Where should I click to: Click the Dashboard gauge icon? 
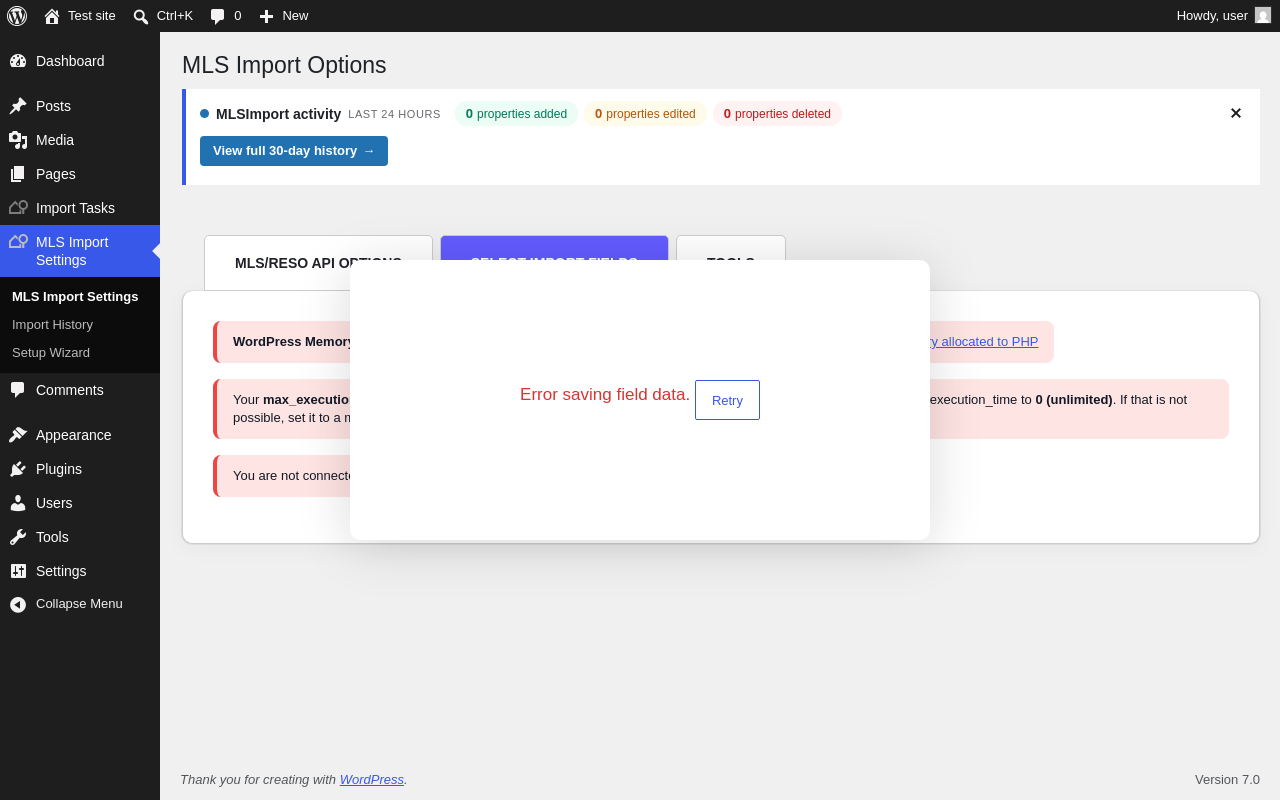(18, 61)
